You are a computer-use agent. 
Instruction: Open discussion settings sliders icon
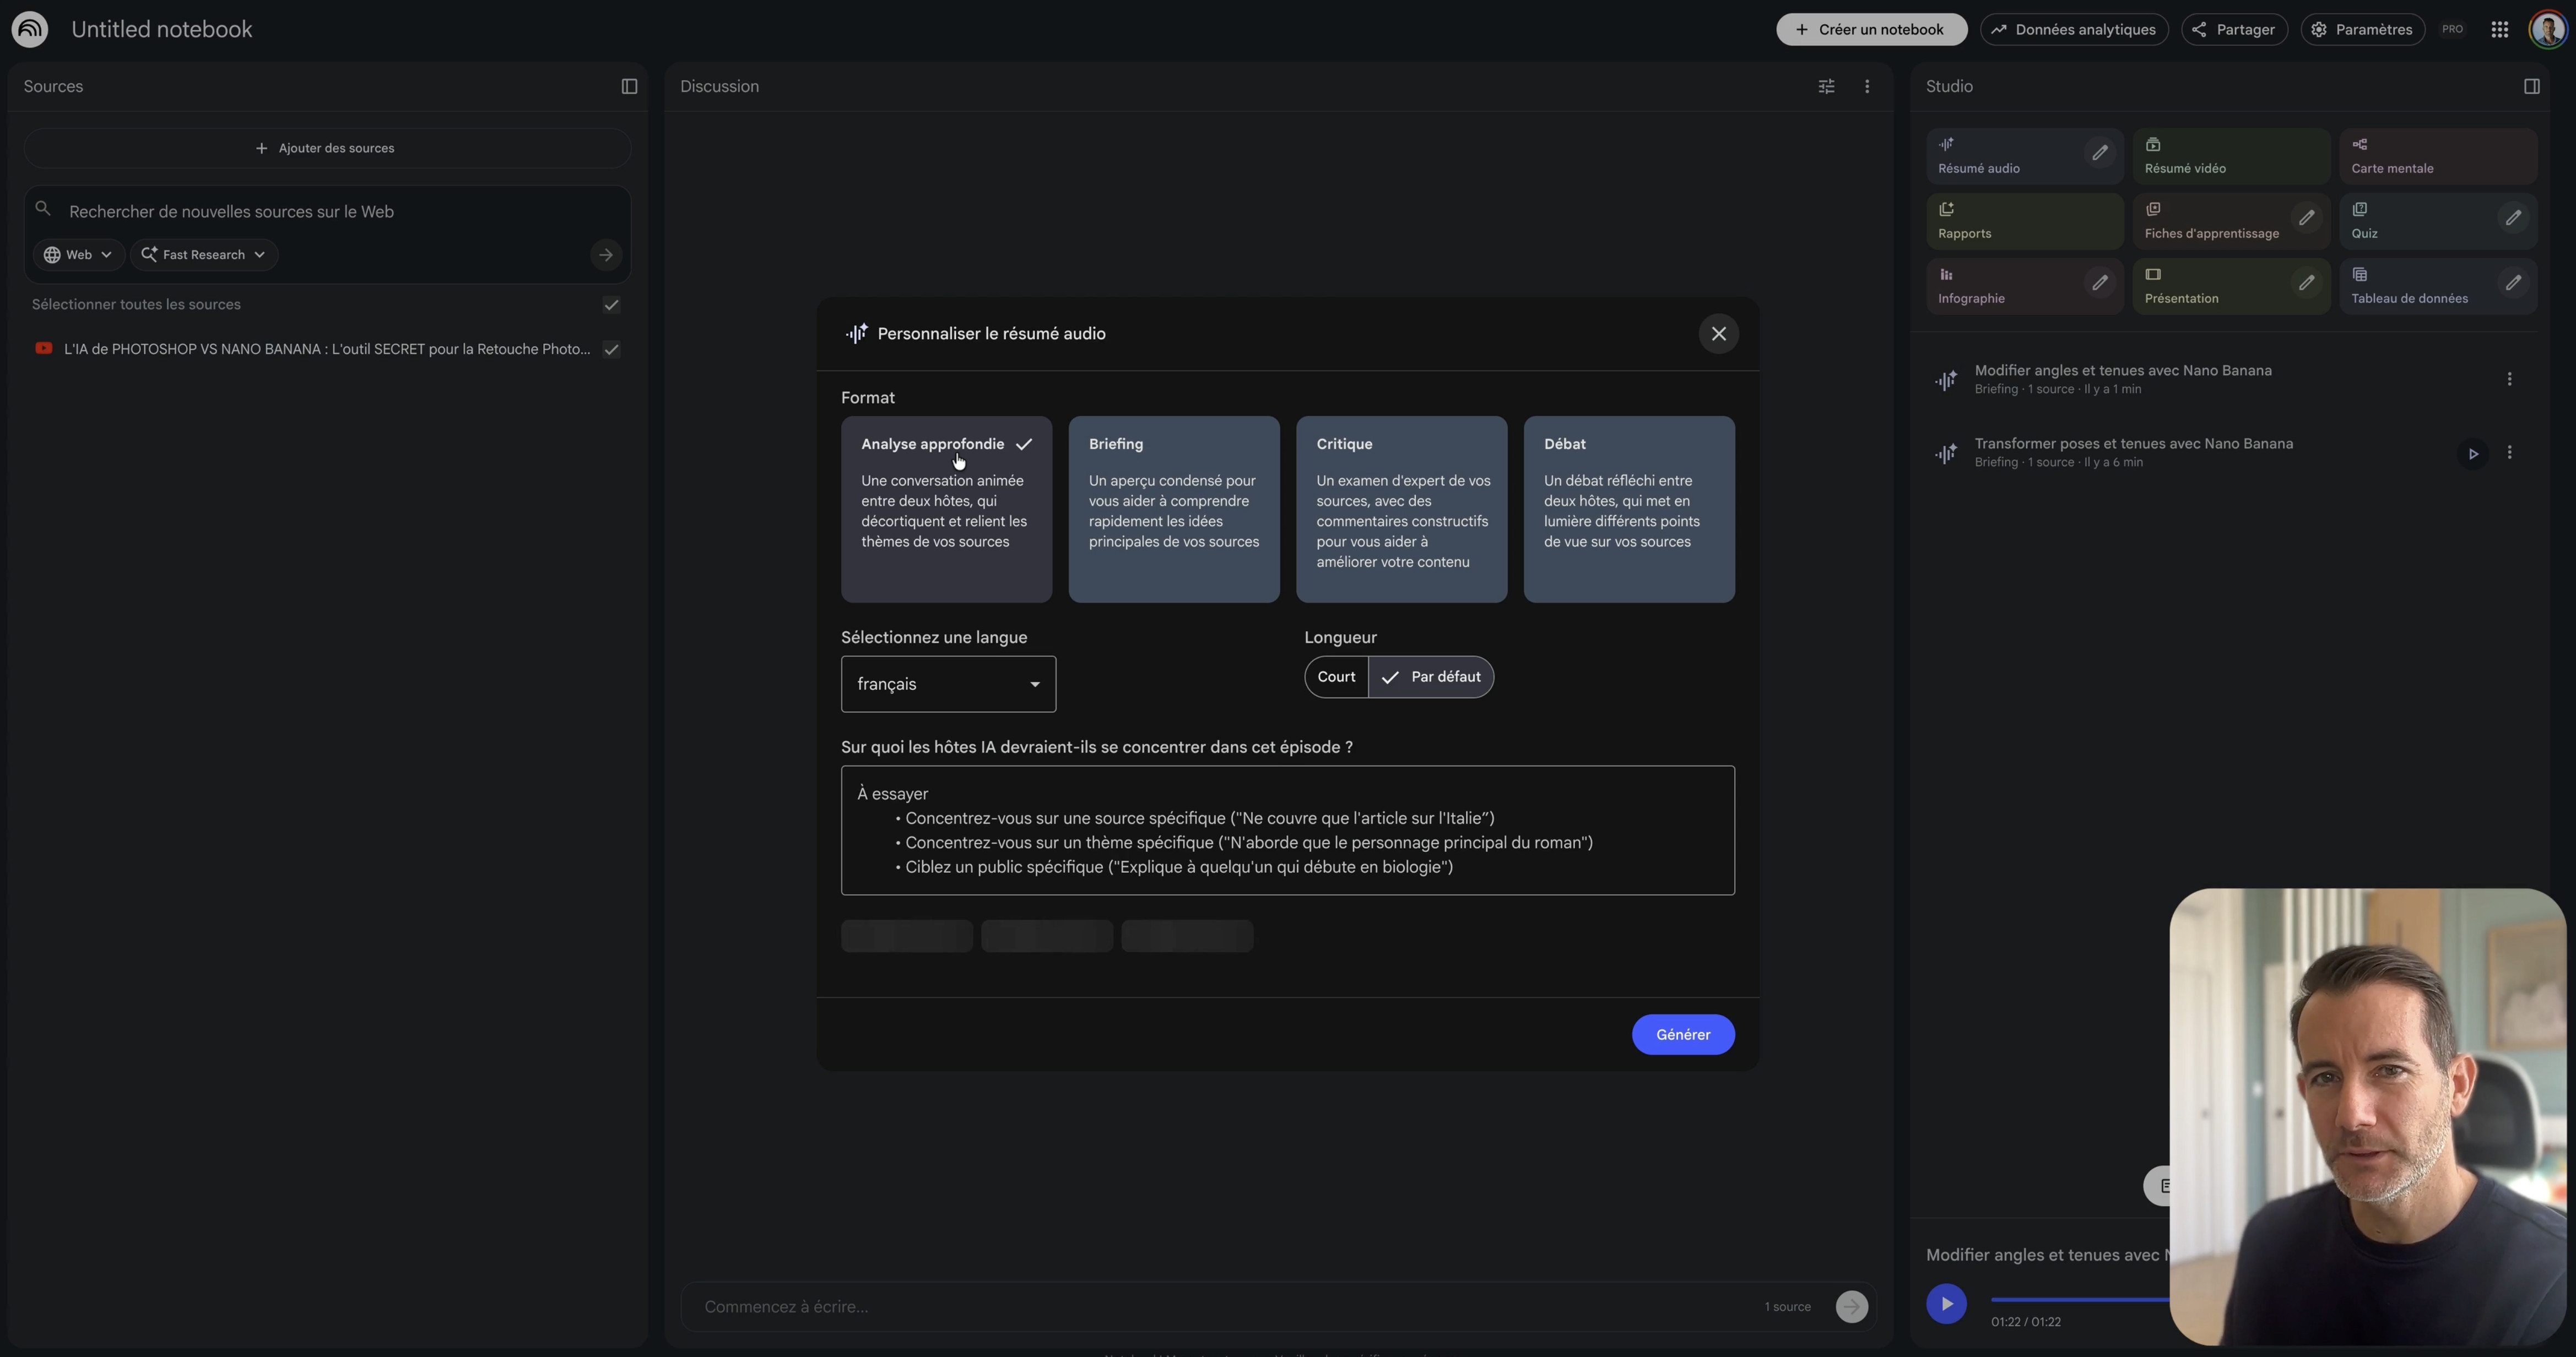point(1826,87)
